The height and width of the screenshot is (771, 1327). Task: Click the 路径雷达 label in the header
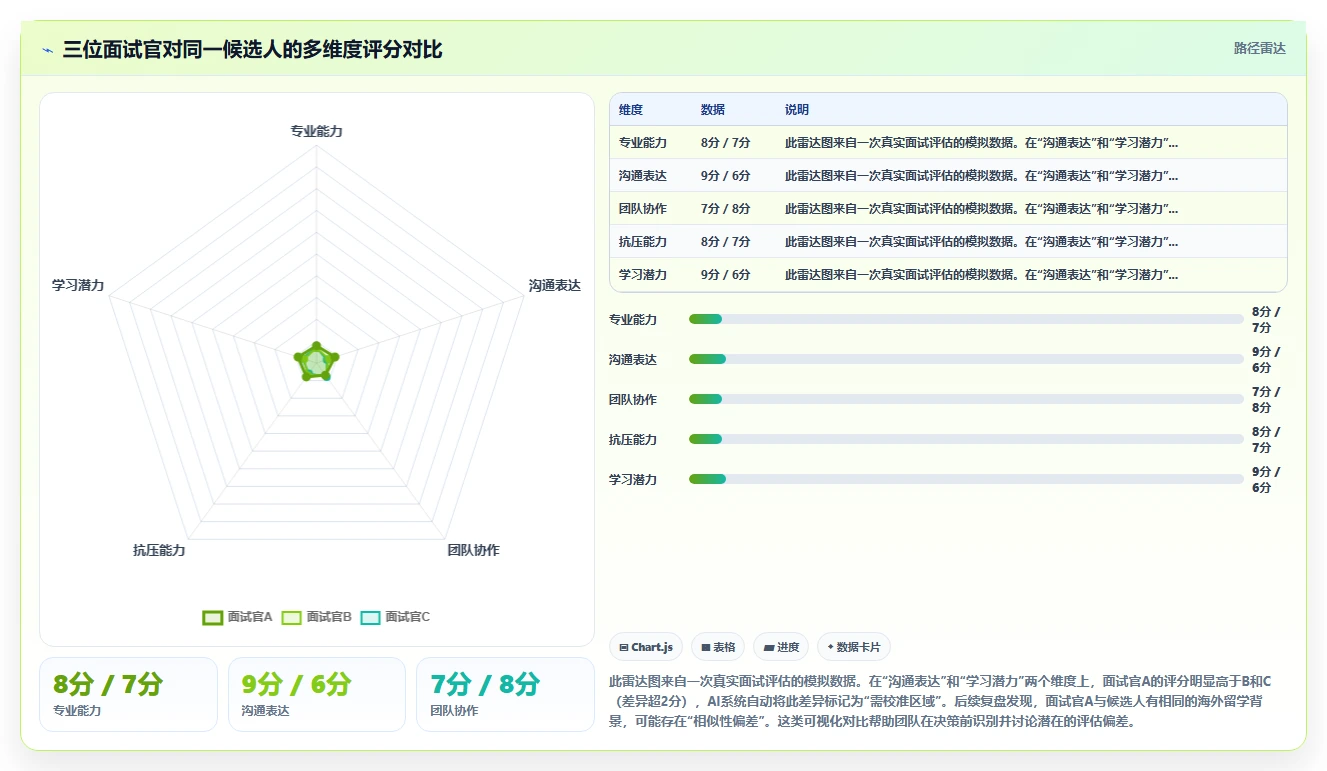tap(1259, 48)
